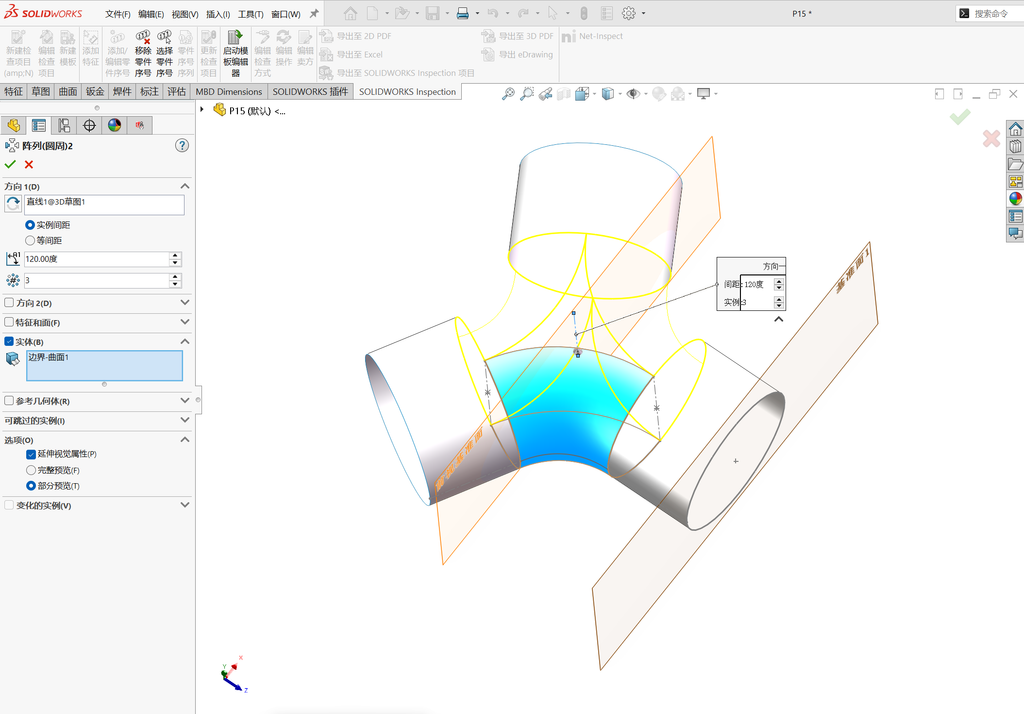The image size is (1024, 714).
Task: Uncheck the 实体(B) checkbox
Action: (9, 342)
